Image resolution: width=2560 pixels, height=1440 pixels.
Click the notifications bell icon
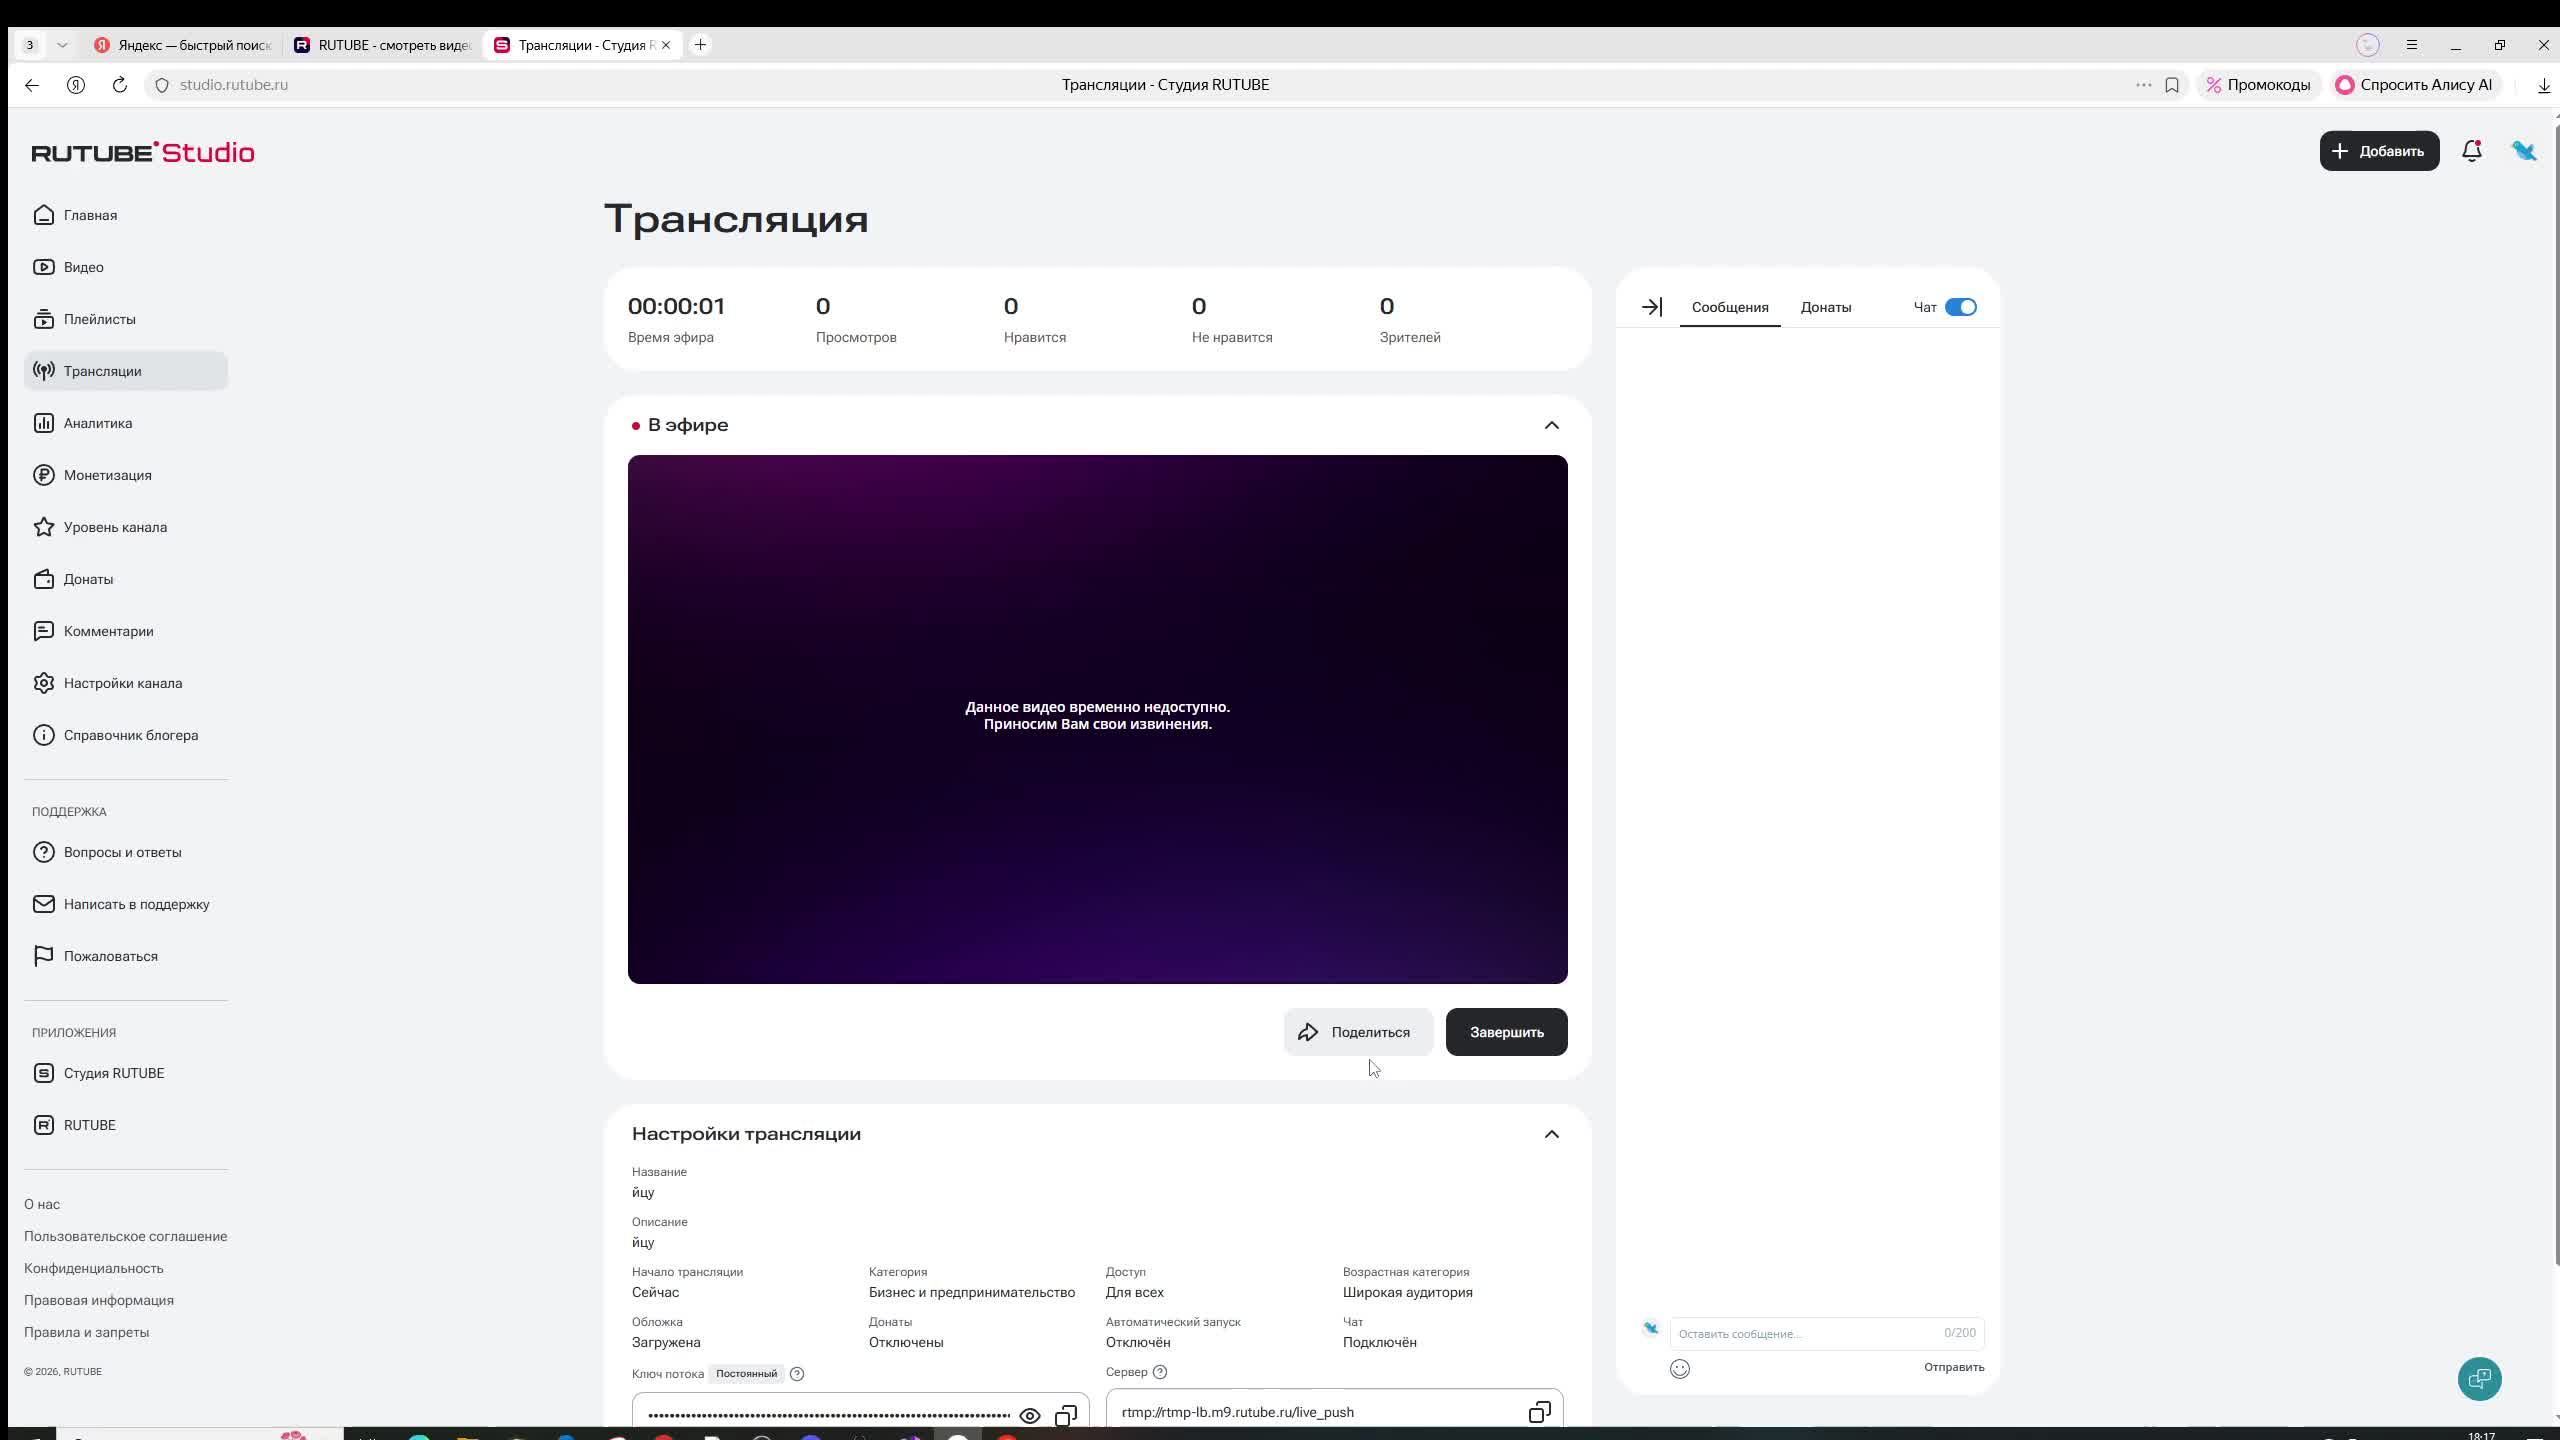pyautogui.click(x=2471, y=151)
